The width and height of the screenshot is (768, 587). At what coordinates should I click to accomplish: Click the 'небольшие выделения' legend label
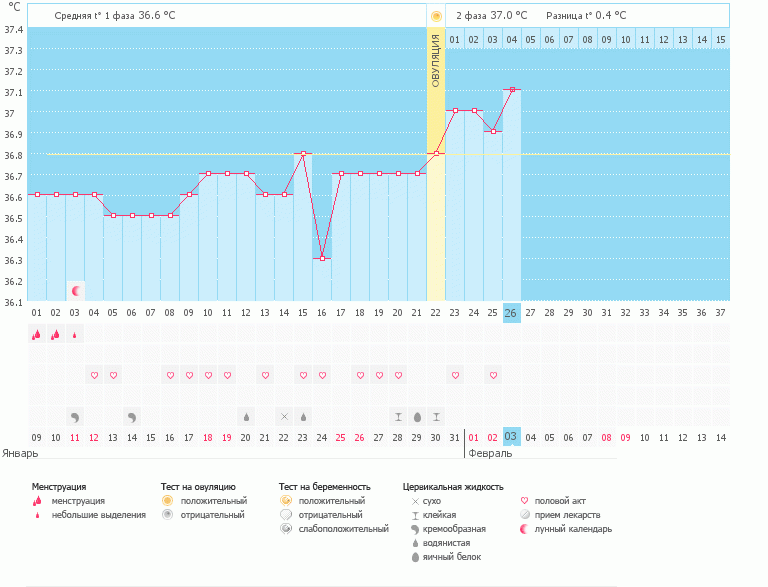tap(99, 515)
